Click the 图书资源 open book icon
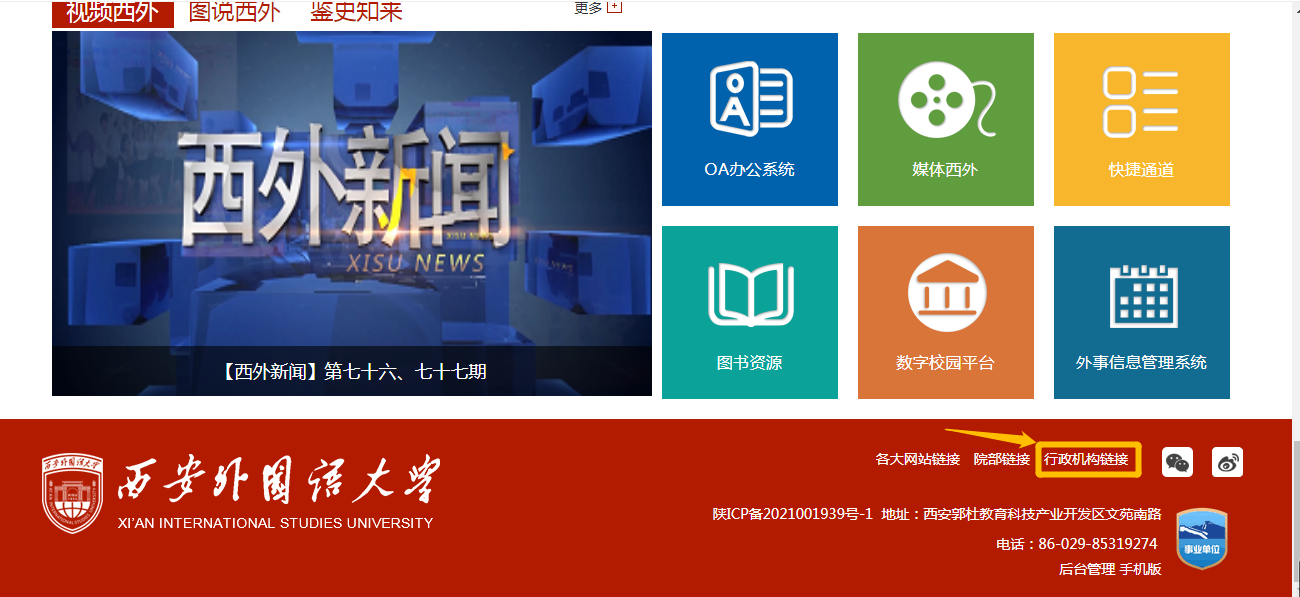Viewport: 1300px width, 597px height. click(x=750, y=294)
